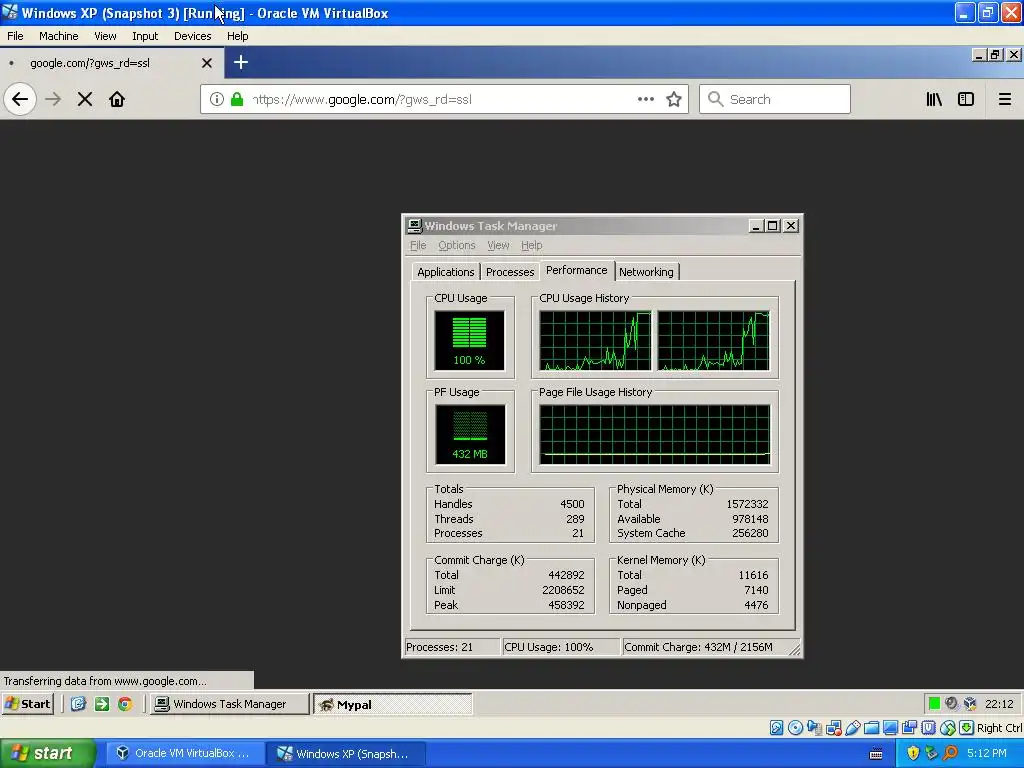The width and height of the screenshot is (1024, 768).
Task: Open VirtualBox Input menu
Action: tap(145, 36)
